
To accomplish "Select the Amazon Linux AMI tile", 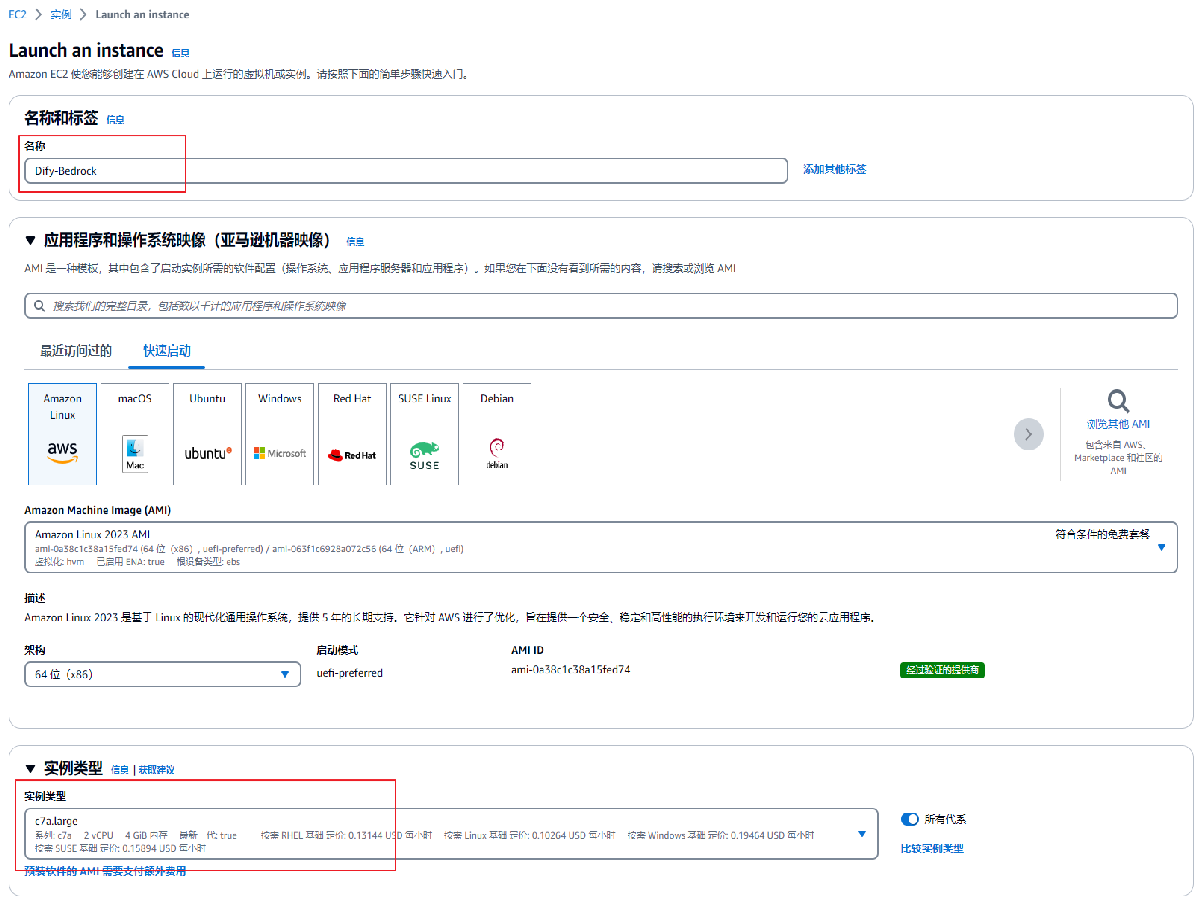I will (x=62, y=433).
